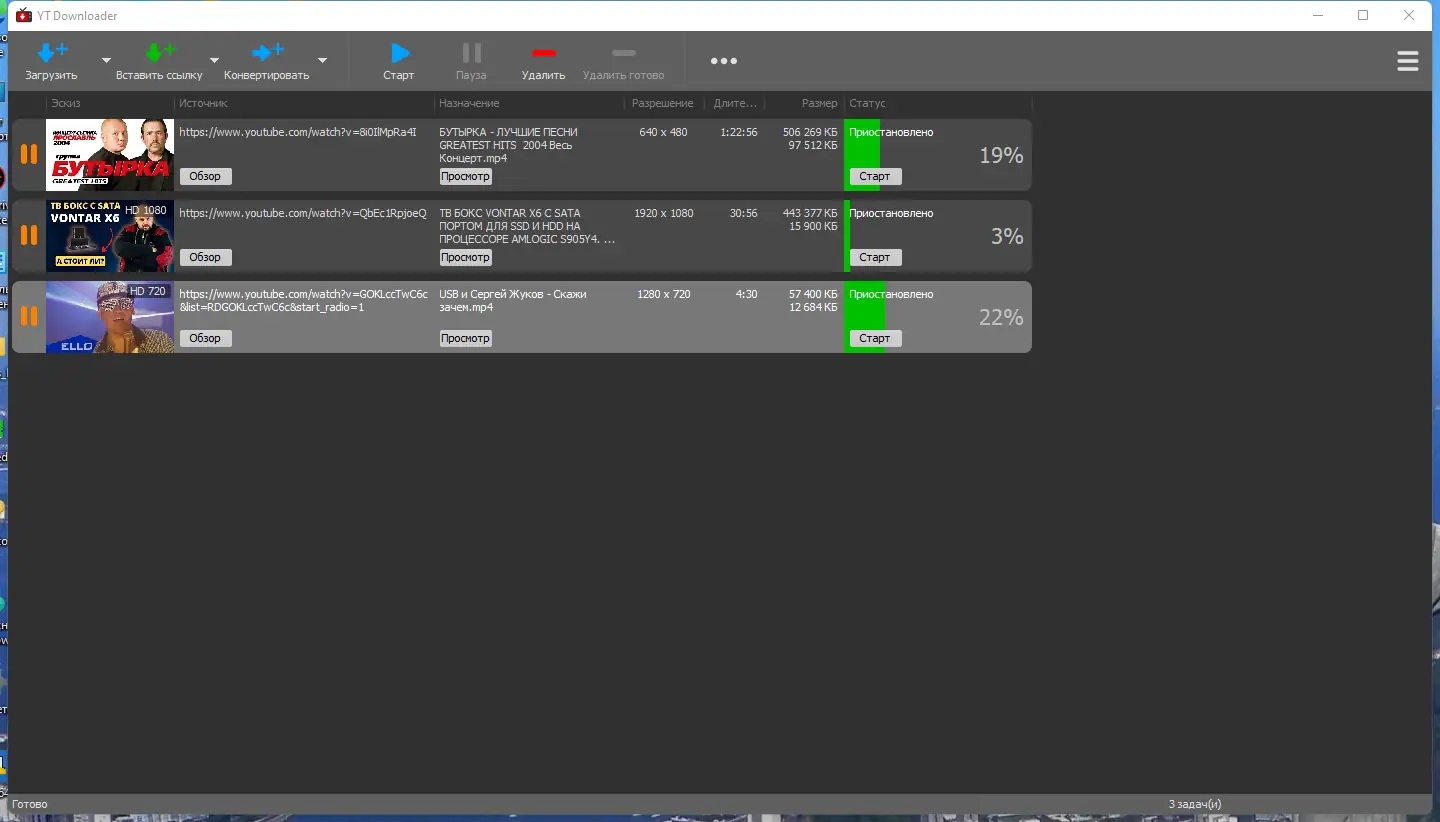Click the URL containing GOKLccTwC6c
The width and height of the screenshot is (1440, 822).
pos(303,300)
